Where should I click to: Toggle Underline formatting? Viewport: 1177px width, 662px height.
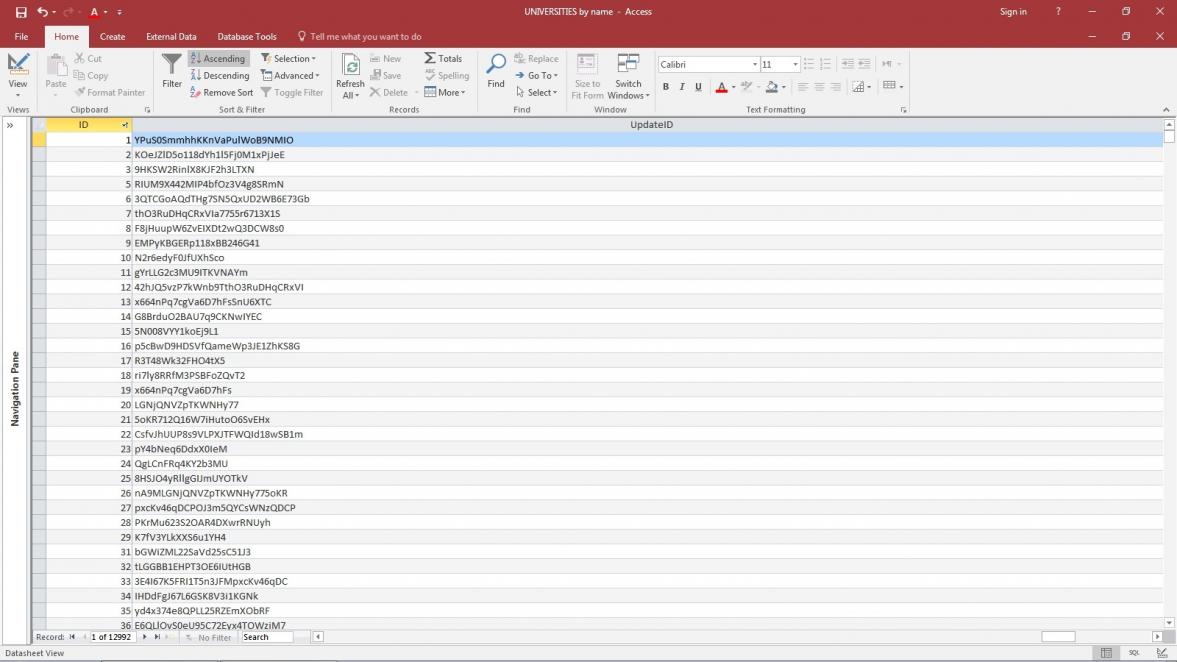[698, 87]
